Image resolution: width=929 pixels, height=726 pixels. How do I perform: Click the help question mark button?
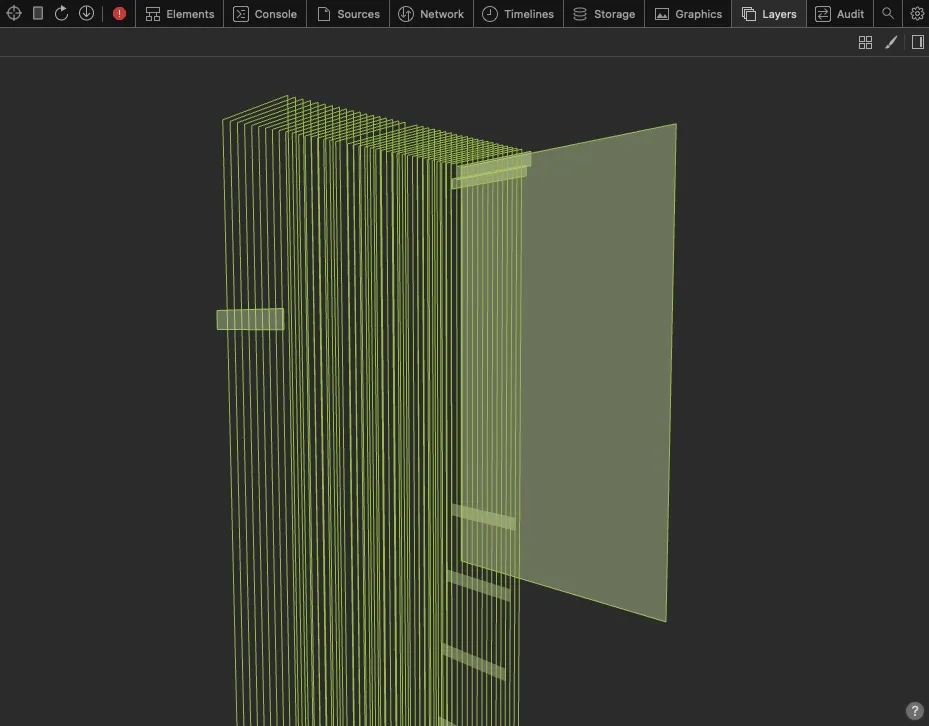click(914, 710)
